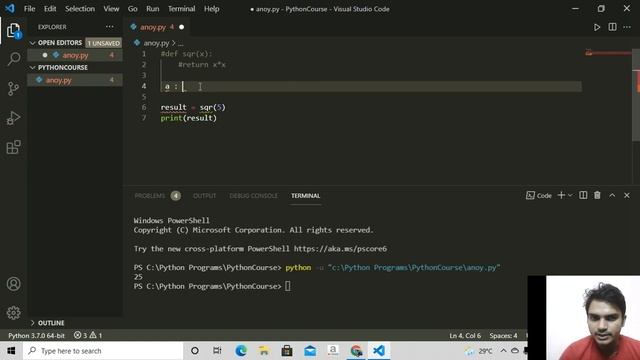
Task: Open Microsoft Store from the taskbar
Action: tap(287, 351)
